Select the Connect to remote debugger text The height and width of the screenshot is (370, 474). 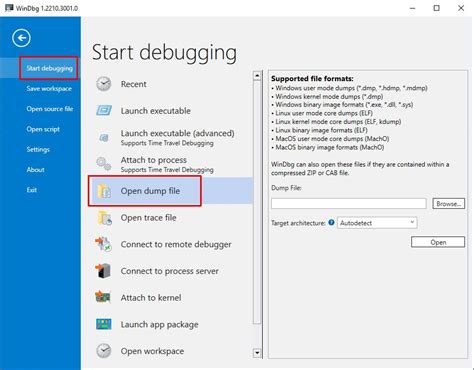click(176, 244)
